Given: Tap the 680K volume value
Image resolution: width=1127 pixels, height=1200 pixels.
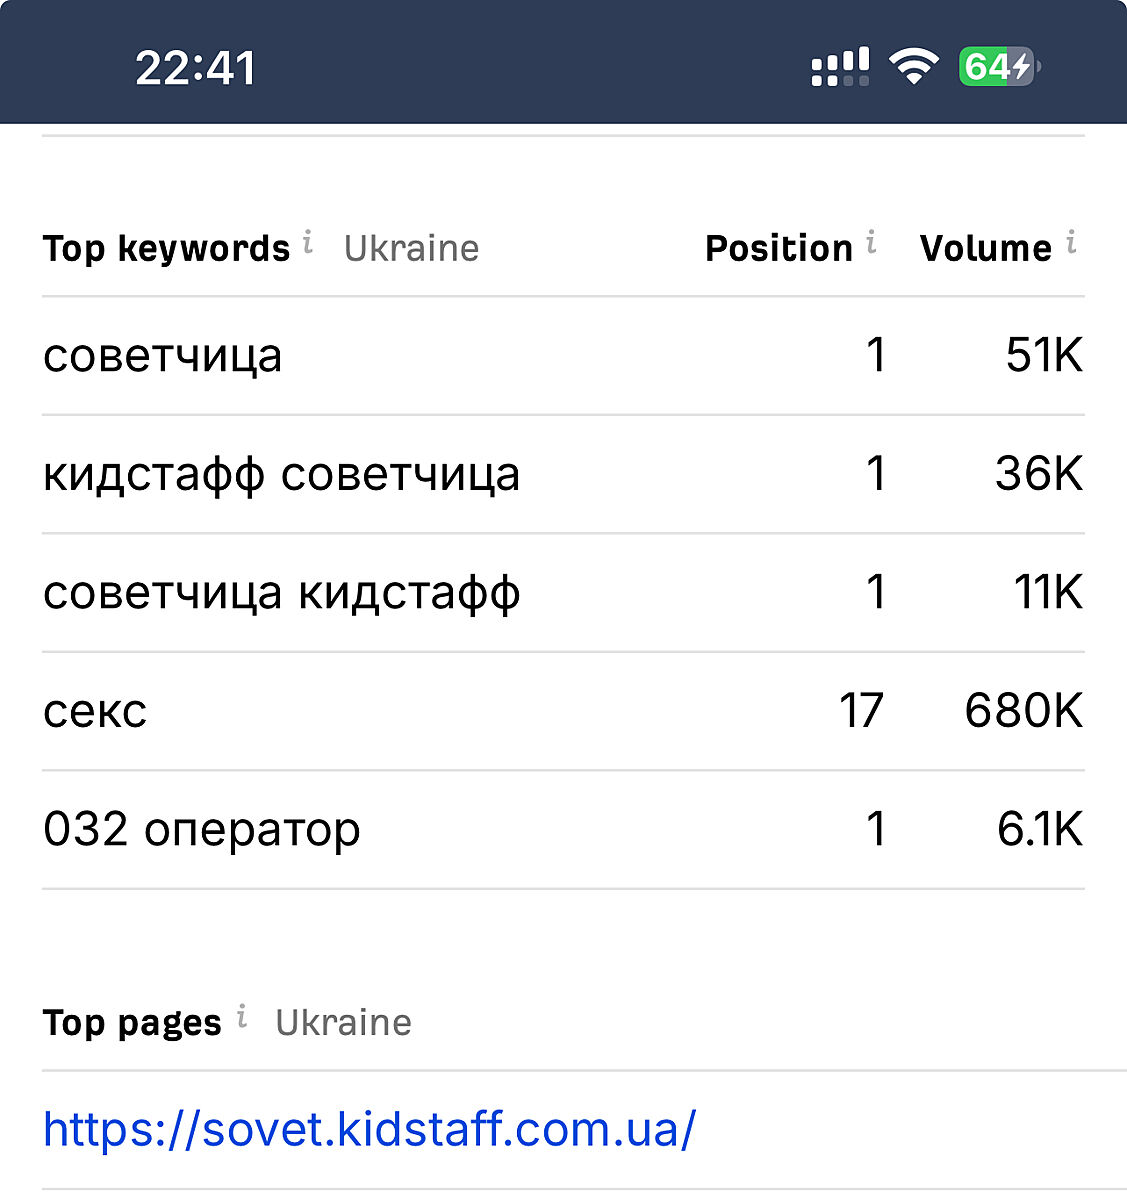Looking at the screenshot, I should tap(1023, 711).
